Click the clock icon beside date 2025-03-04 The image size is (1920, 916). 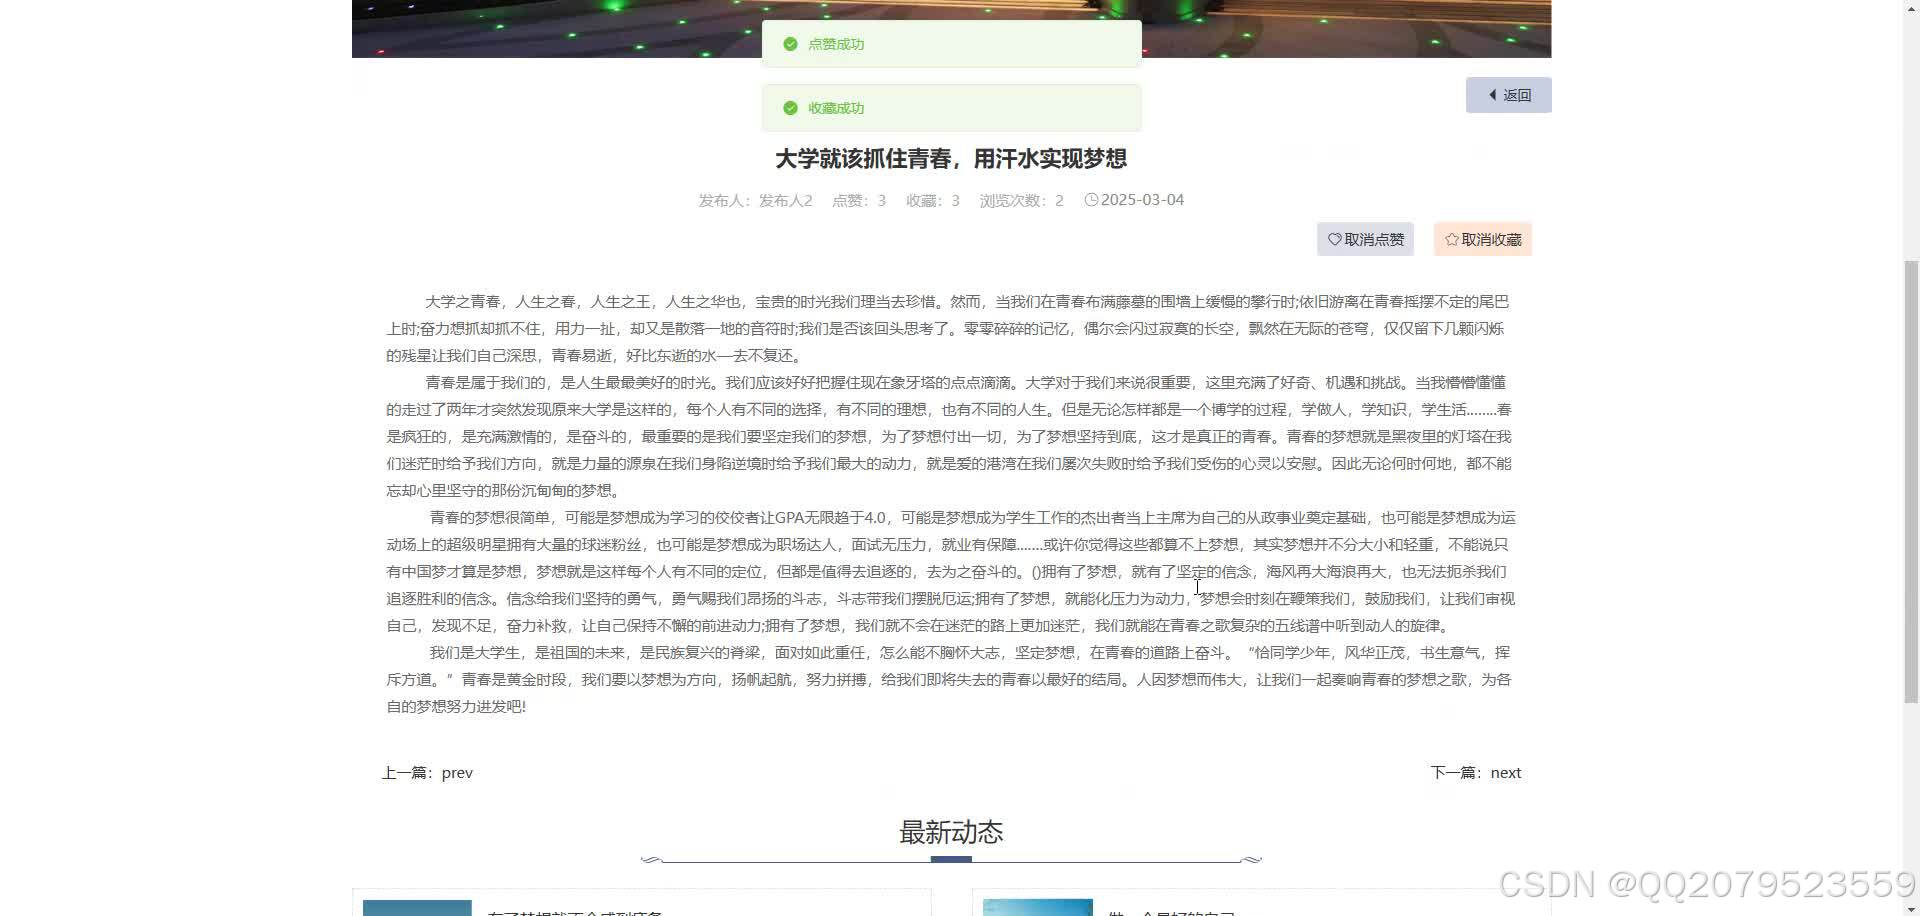tap(1091, 200)
